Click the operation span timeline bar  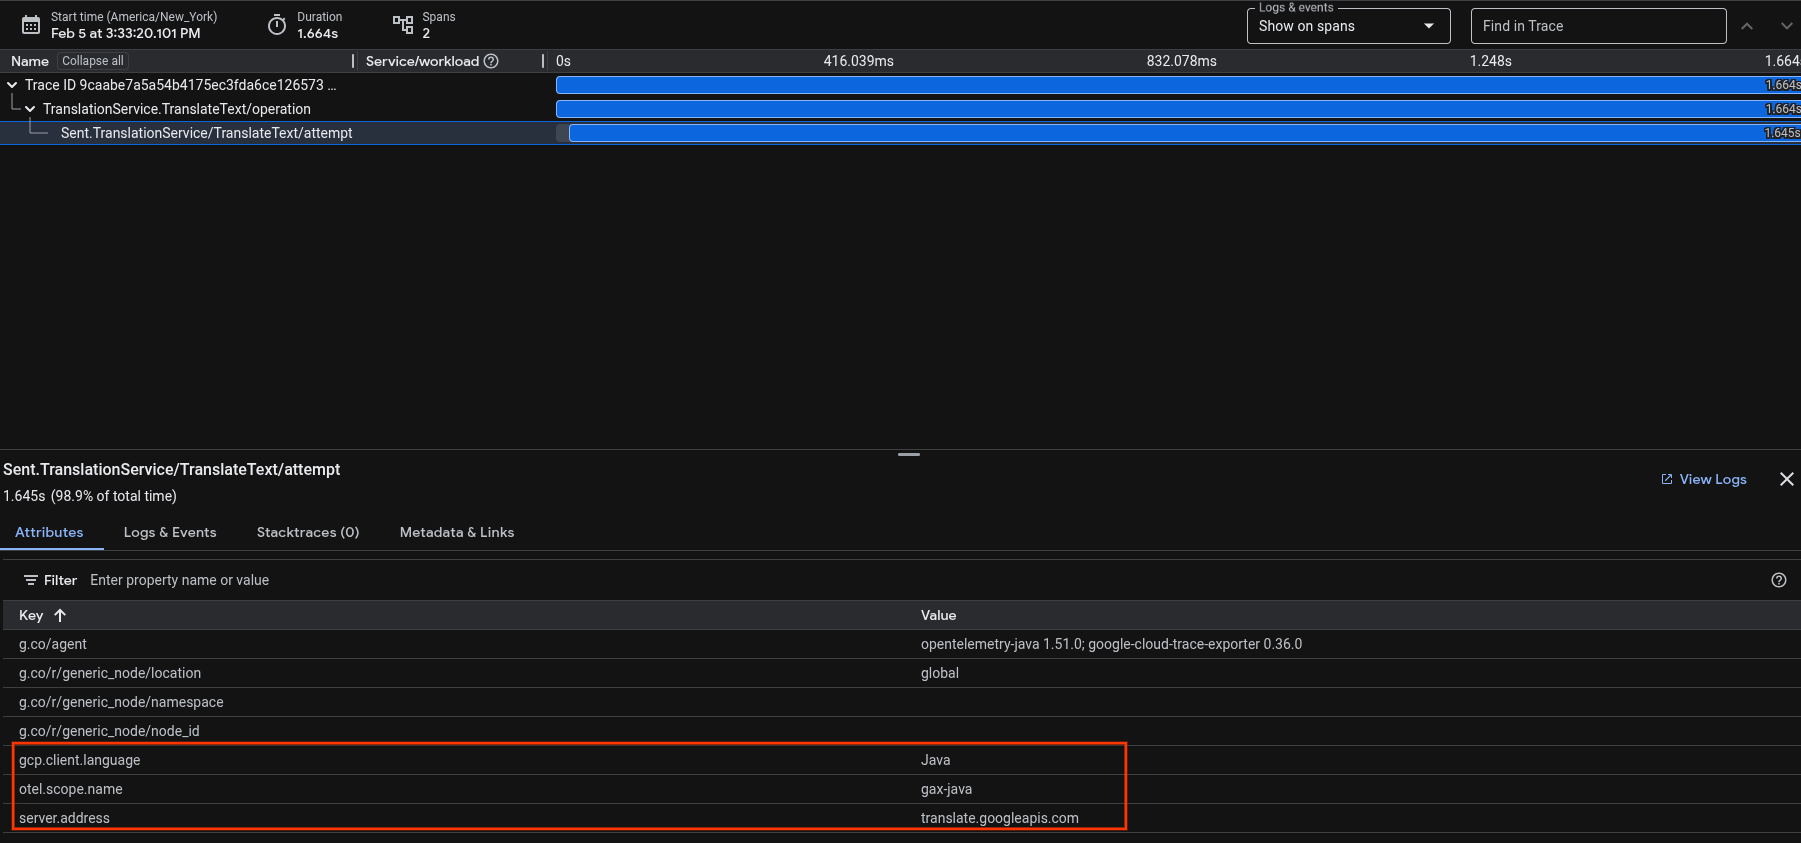click(x=1178, y=109)
